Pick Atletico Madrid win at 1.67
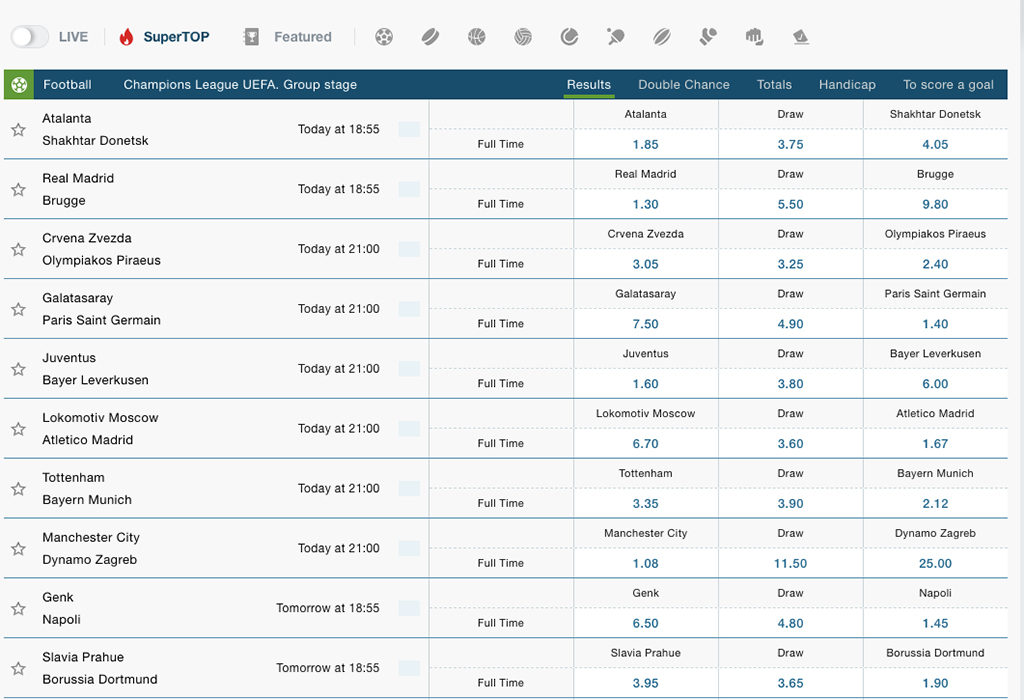 tap(935, 444)
